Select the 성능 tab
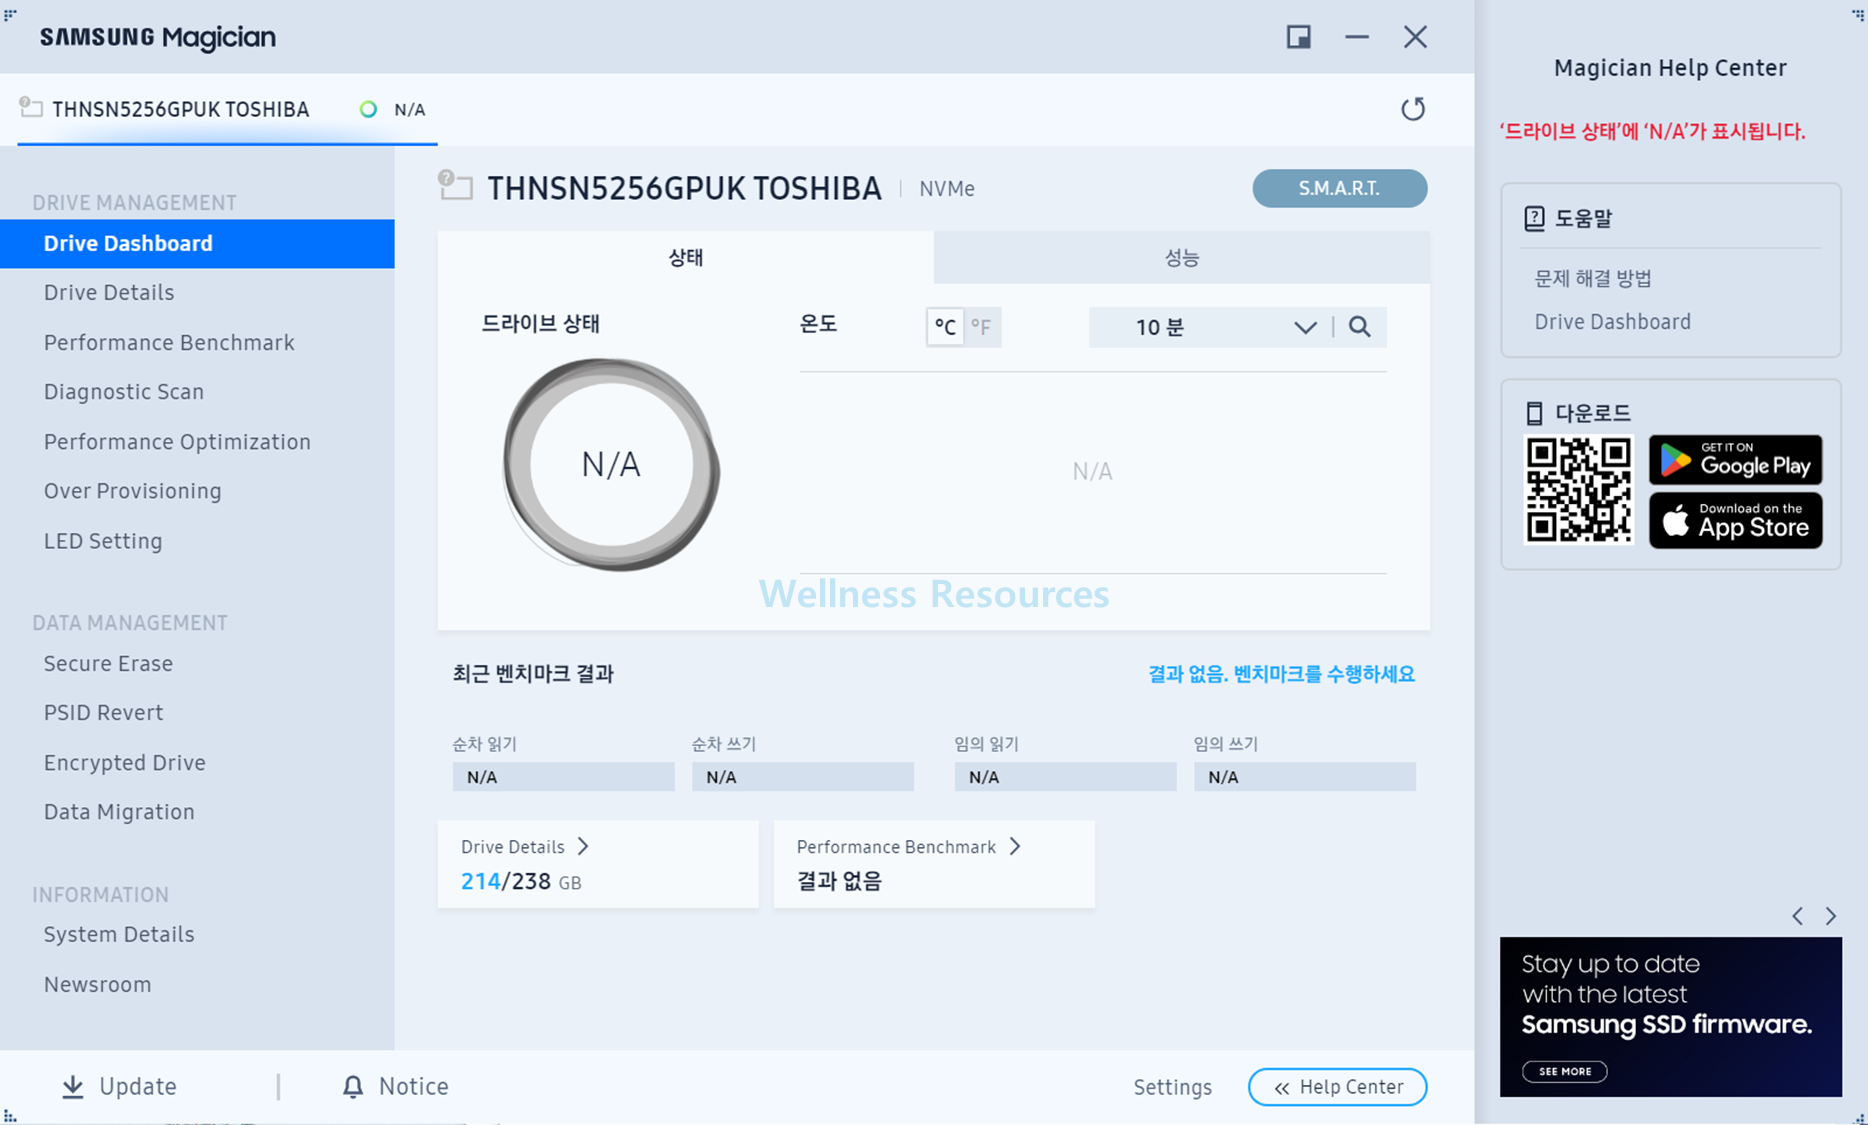The width and height of the screenshot is (1868, 1125). click(x=1182, y=257)
